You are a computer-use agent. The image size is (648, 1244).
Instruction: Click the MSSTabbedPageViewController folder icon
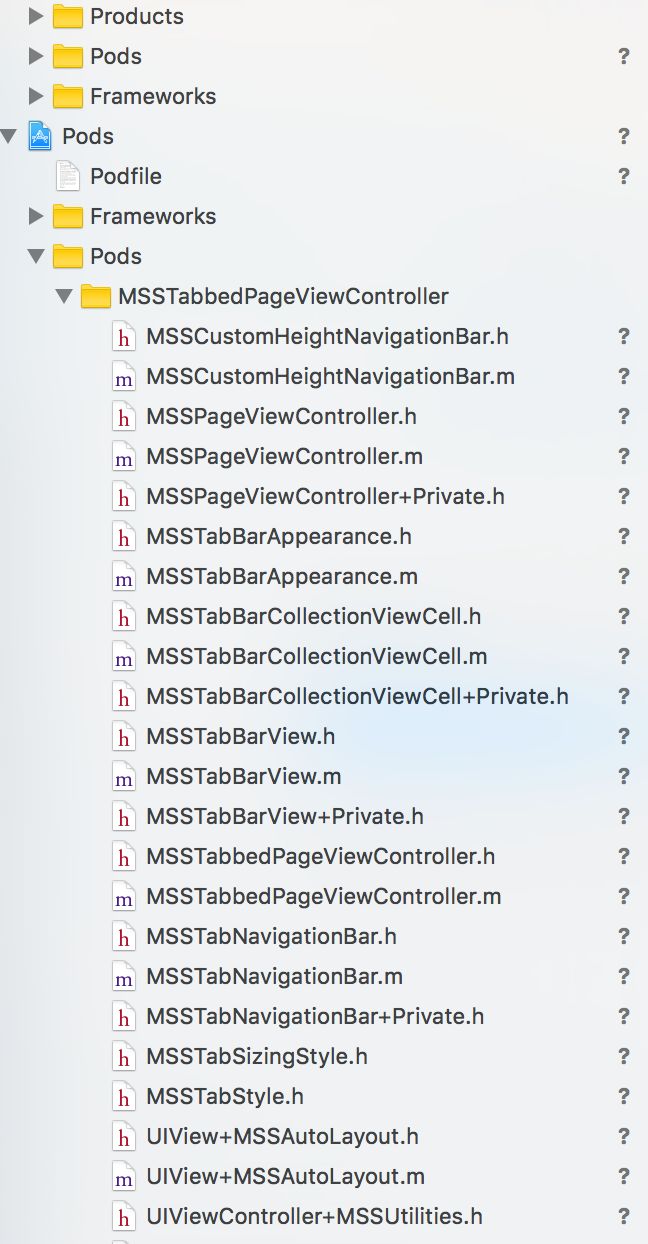[95, 296]
